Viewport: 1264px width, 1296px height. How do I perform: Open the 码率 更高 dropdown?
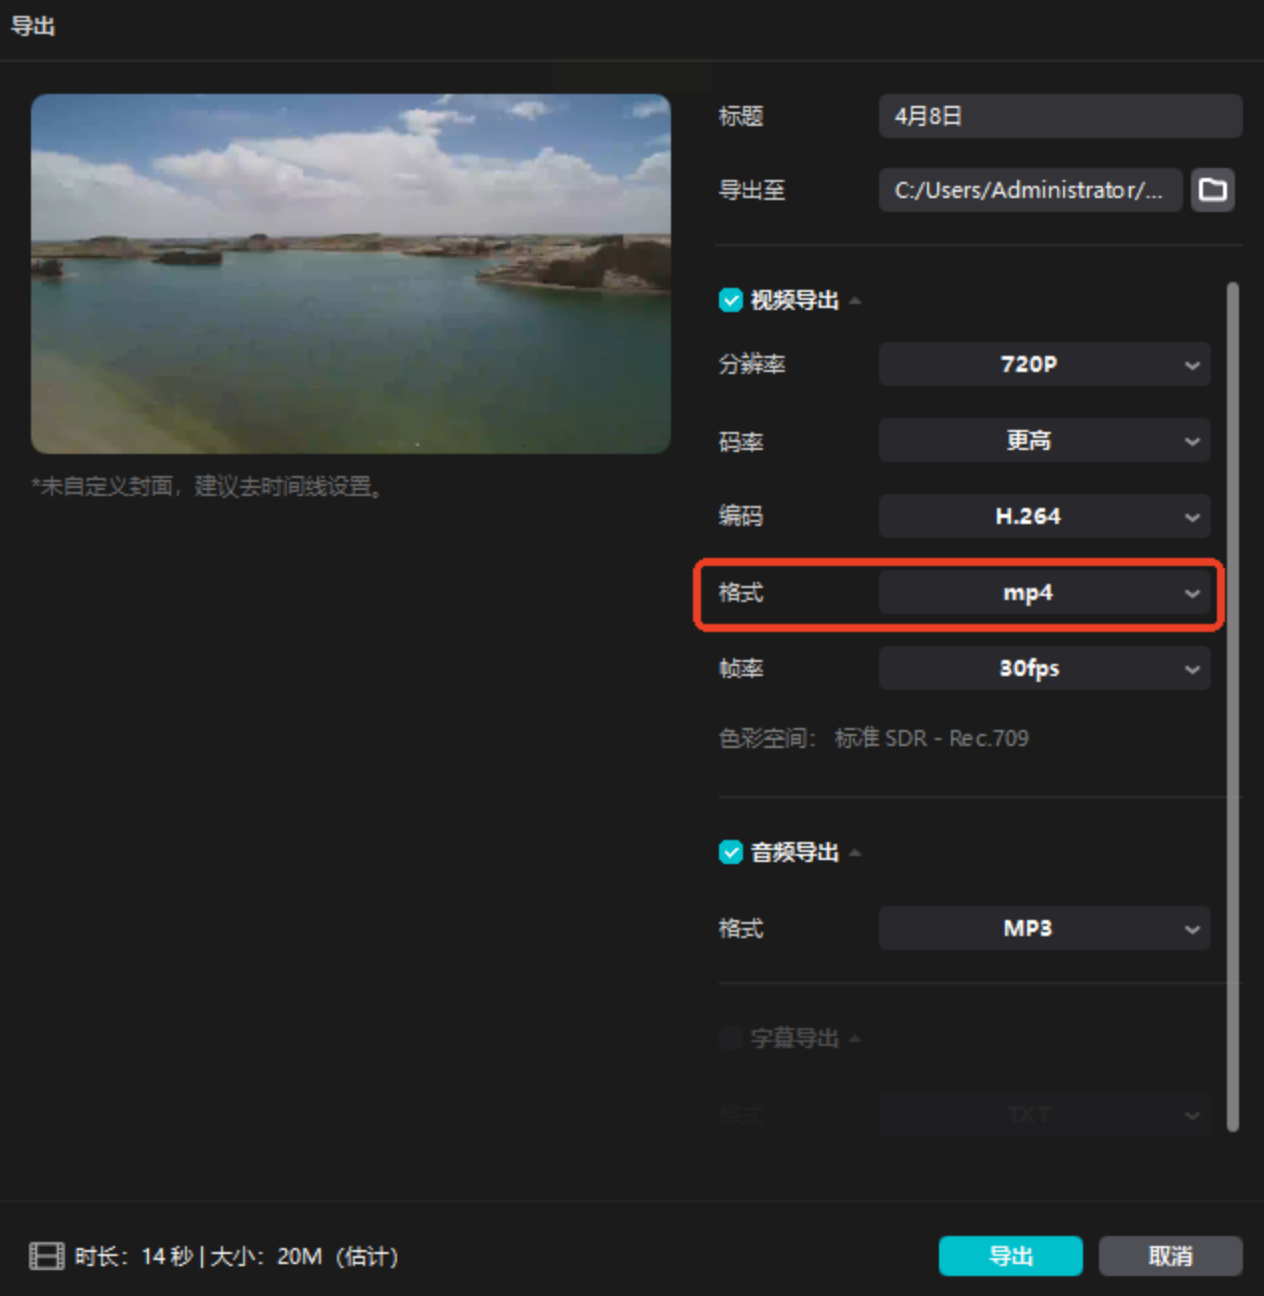pos(1044,440)
